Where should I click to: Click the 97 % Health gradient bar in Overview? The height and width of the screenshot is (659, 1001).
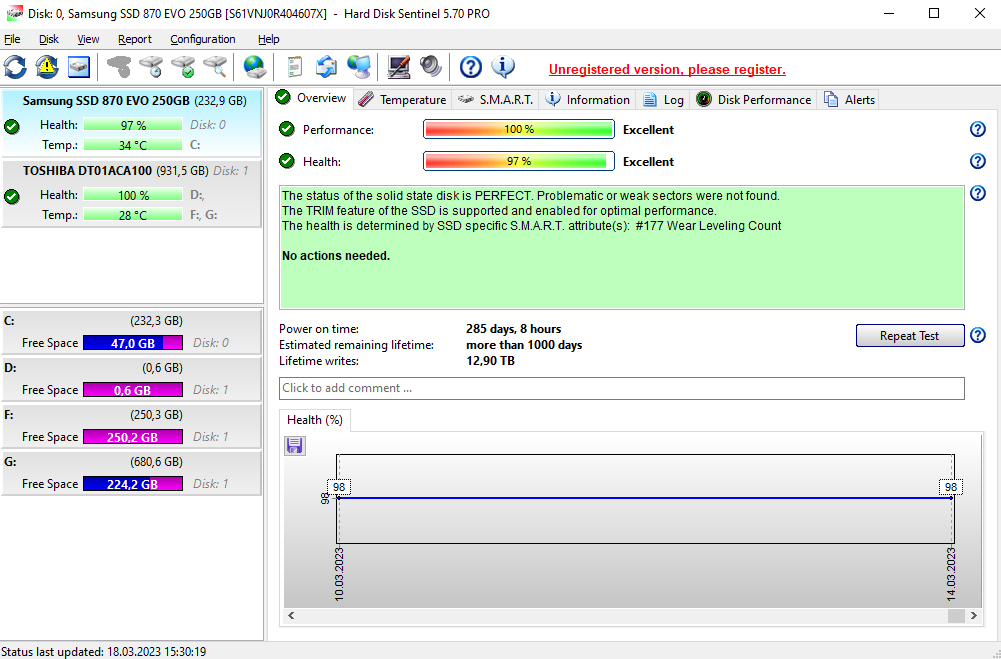pyautogui.click(x=518, y=161)
